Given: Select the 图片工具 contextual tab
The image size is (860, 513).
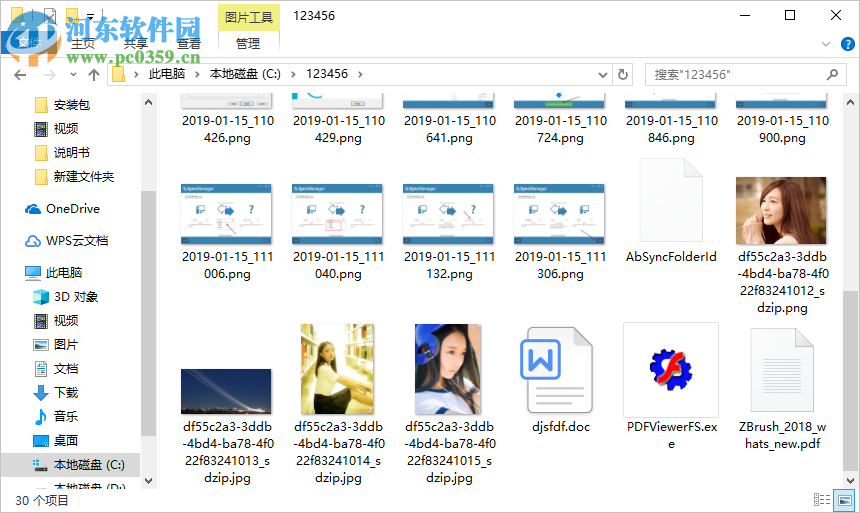Looking at the screenshot, I should click(249, 17).
